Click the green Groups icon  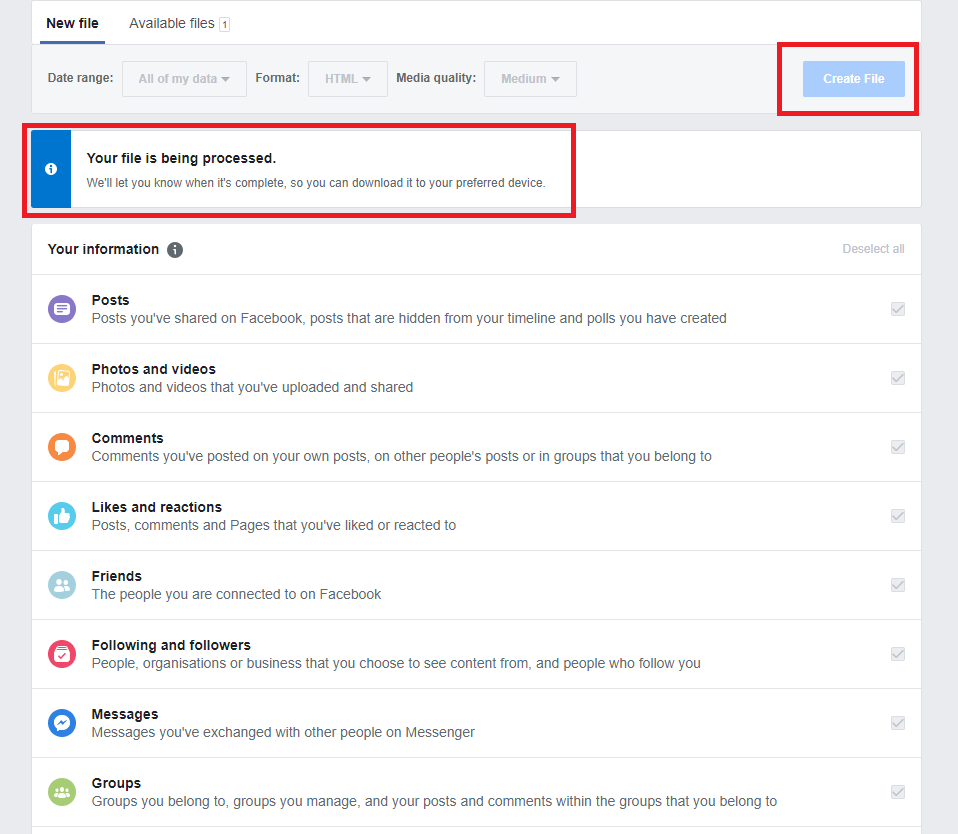point(62,792)
